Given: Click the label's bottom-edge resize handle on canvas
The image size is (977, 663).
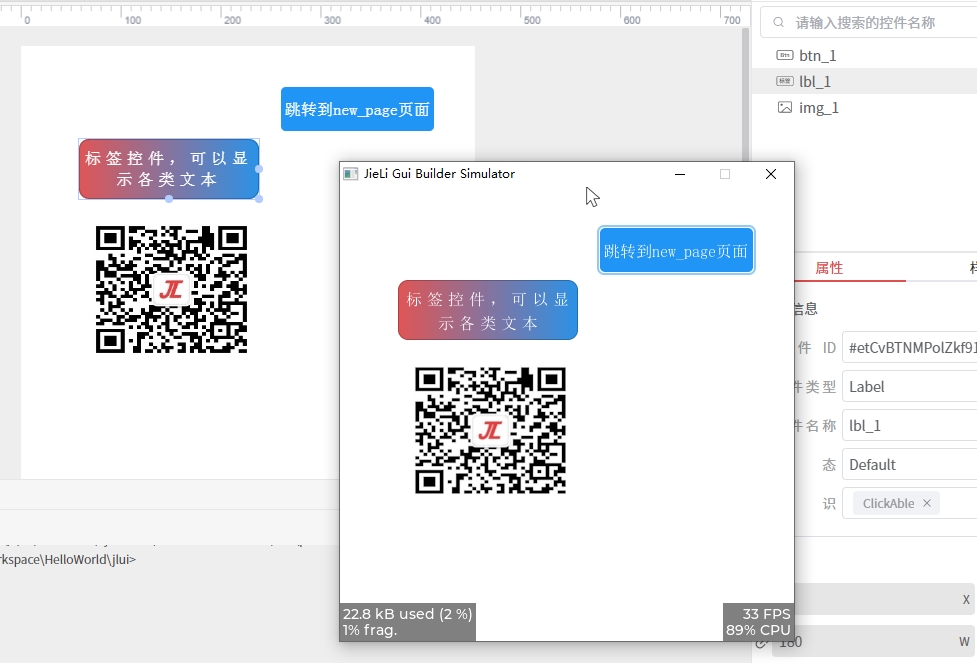Looking at the screenshot, I should click(x=169, y=199).
